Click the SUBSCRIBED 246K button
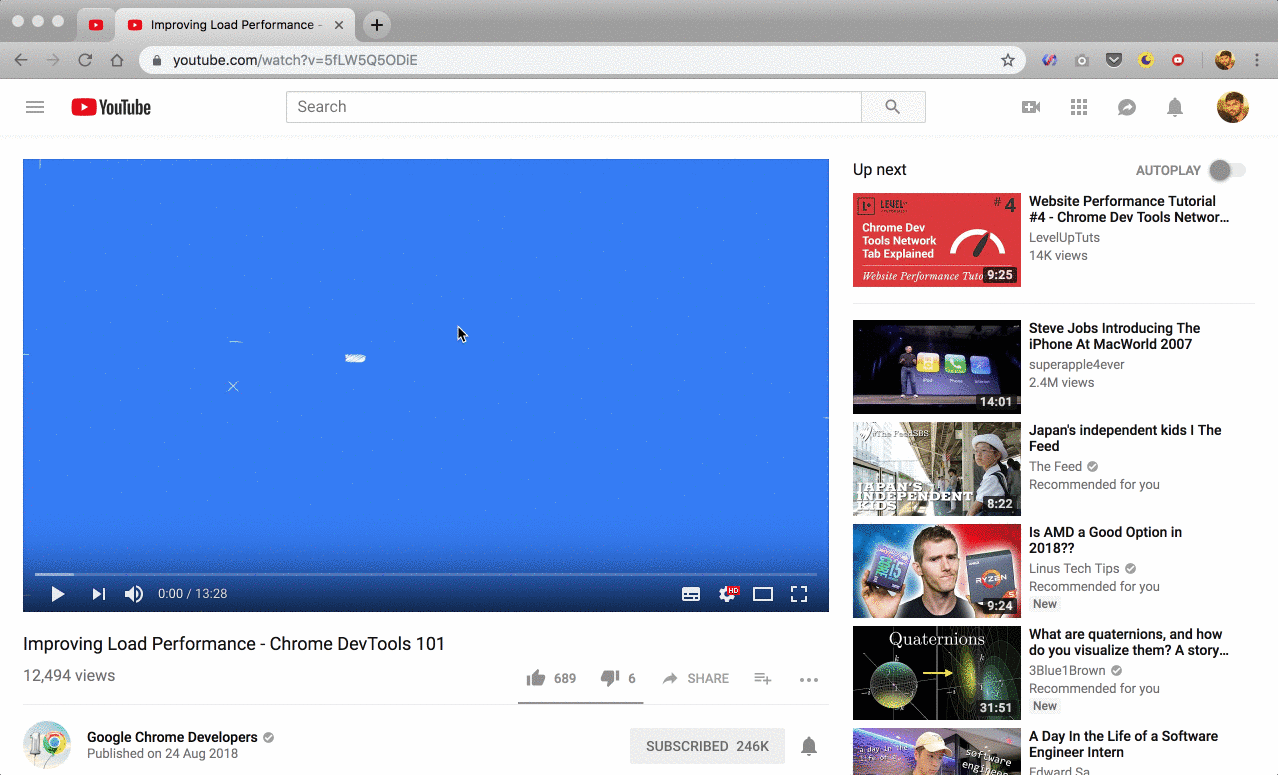Screen dimensions: 1278x775 coord(707,746)
